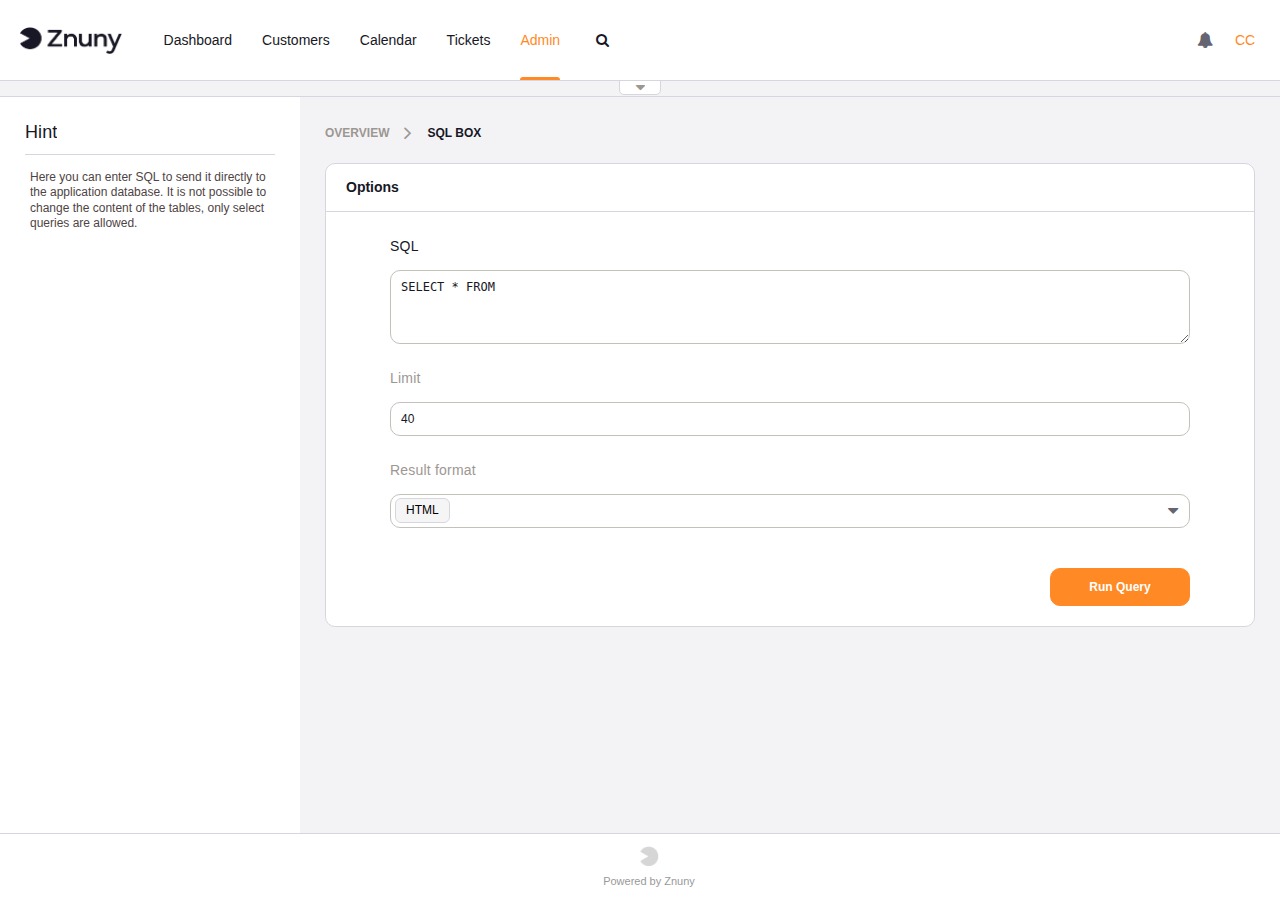Run the SQL query
Screen dimensions: 1280x900
[x=1120, y=587]
